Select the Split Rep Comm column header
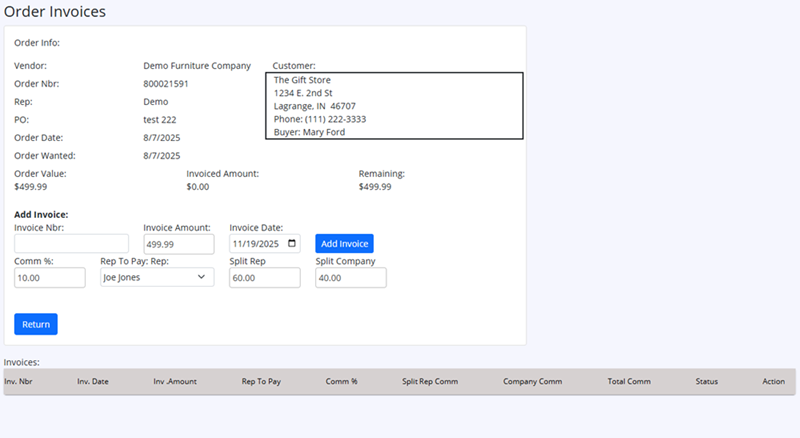The height and width of the screenshot is (438, 800). (x=430, y=382)
